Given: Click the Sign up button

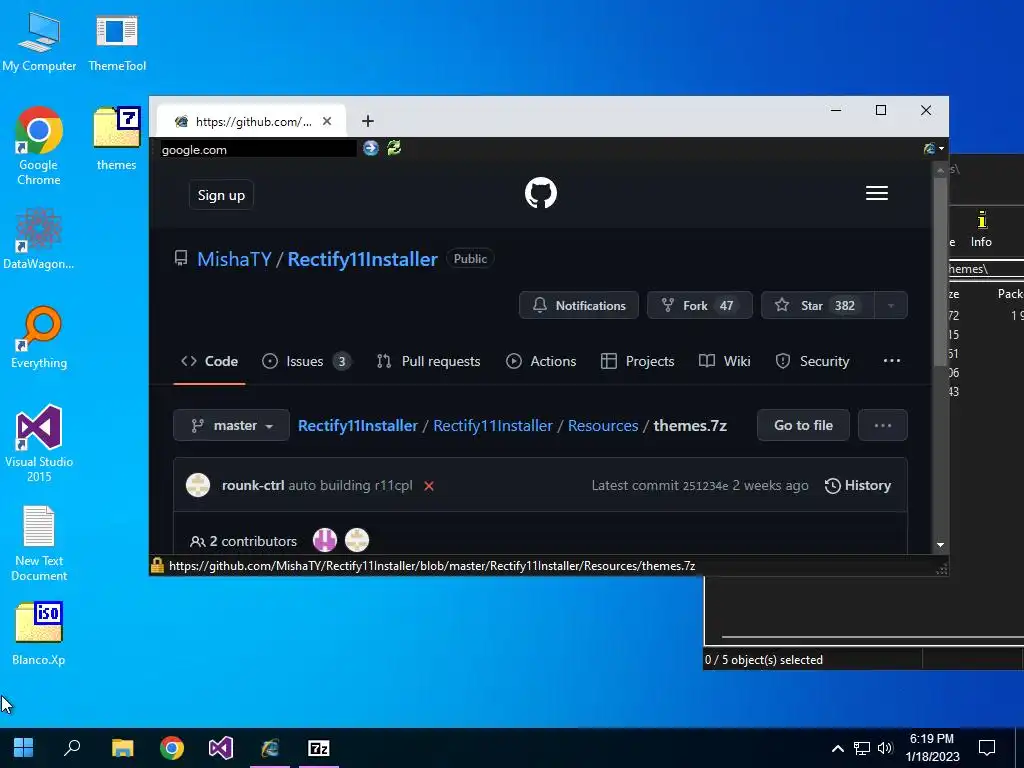Looking at the screenshot, I should [x=221, y=195].
